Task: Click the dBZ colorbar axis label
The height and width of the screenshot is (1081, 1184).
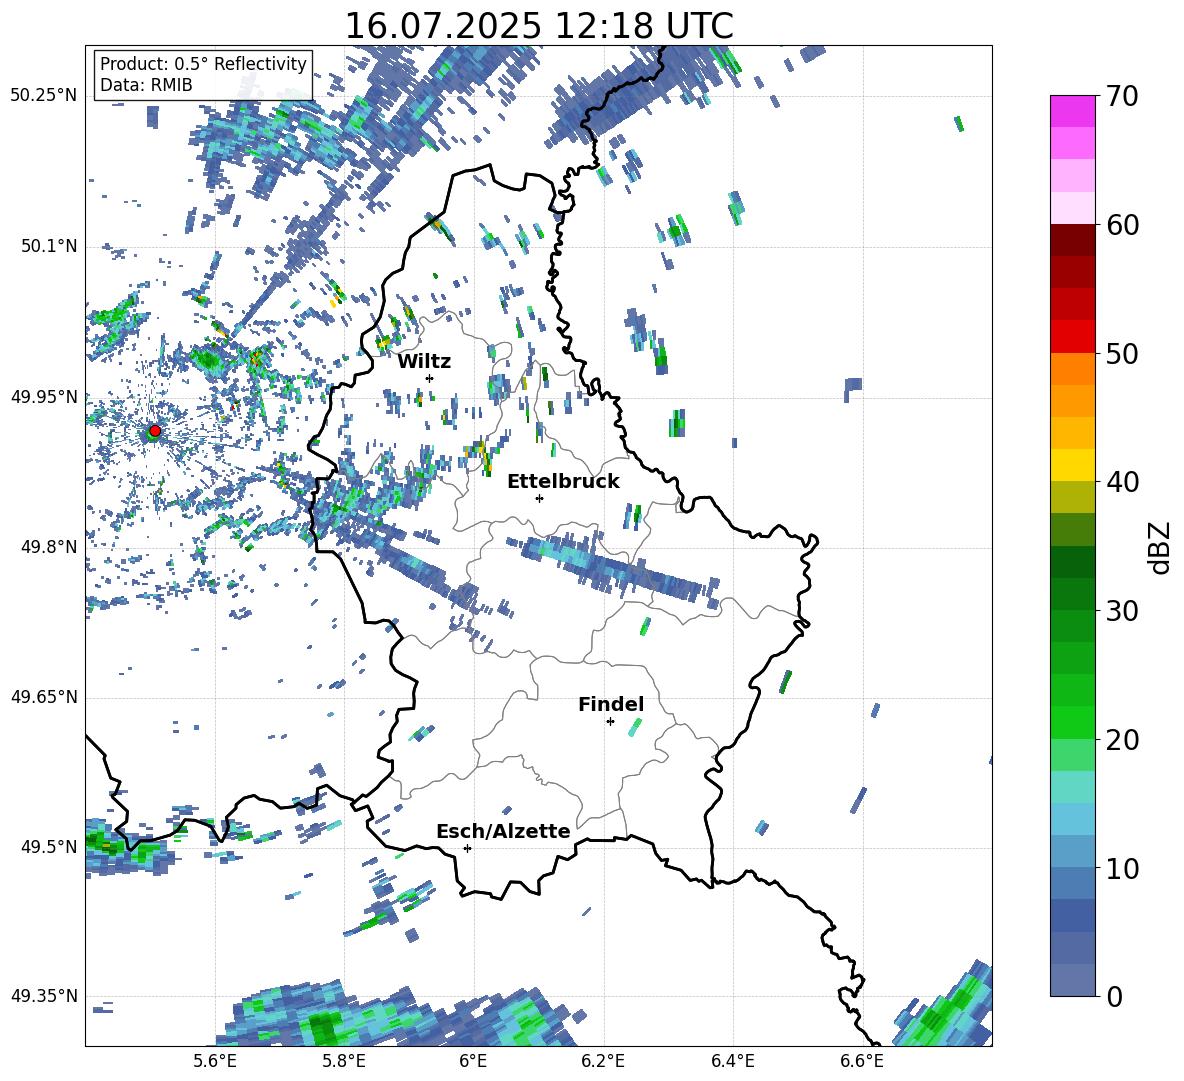Action: pyautogui.click(x=1158, y=547)
